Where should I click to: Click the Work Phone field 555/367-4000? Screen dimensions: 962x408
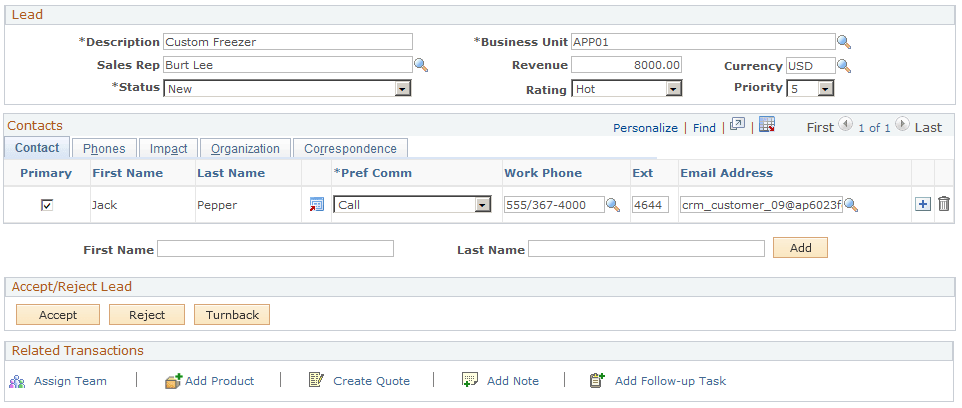pos(554,205)
